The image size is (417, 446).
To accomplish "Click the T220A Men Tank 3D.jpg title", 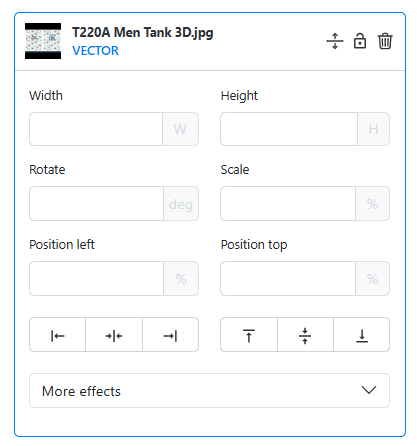I will coord(143,33).
